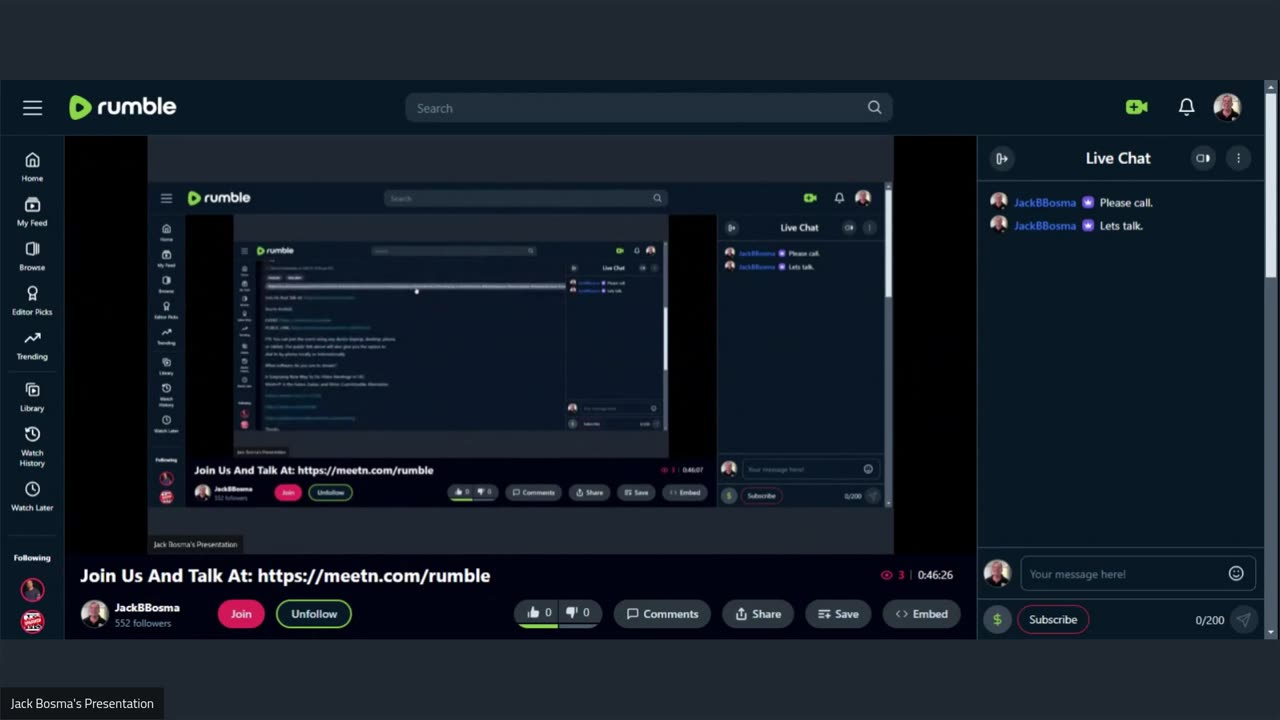Screen dimensions: 1280x720
Task: Open Browse in the sidebar
Action: point(32,256)
